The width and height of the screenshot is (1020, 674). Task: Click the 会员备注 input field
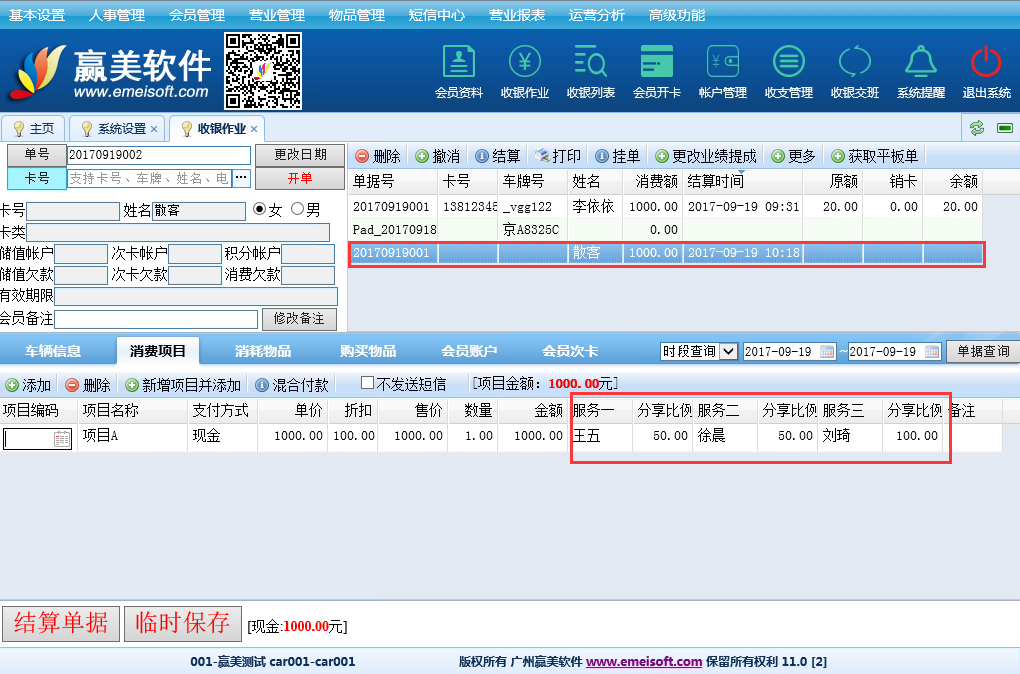click(x=156, y=319)
